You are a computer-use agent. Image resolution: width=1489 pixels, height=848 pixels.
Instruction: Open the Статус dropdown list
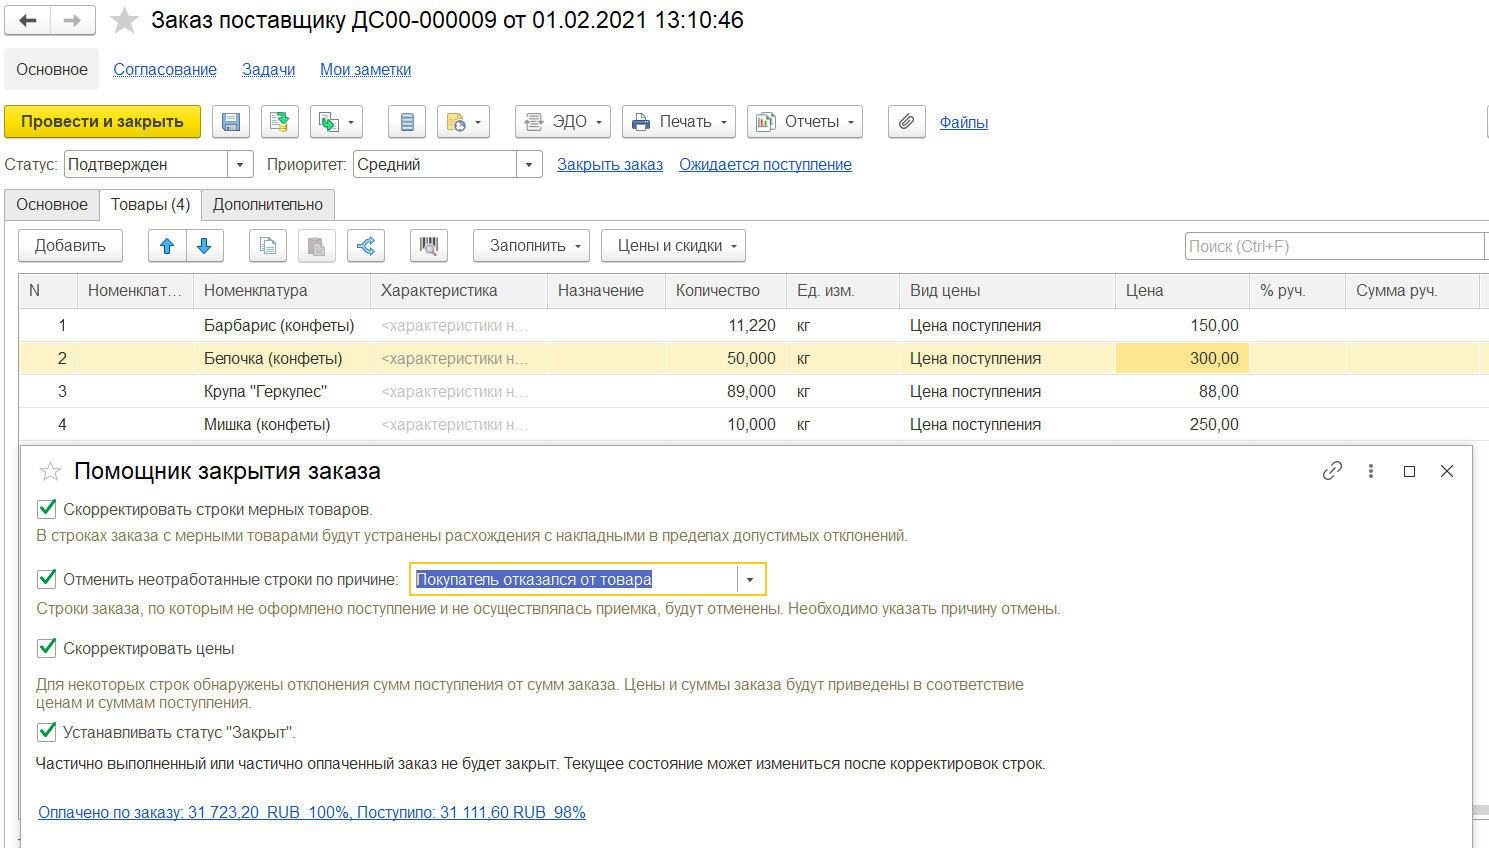(x=240, y=164)
